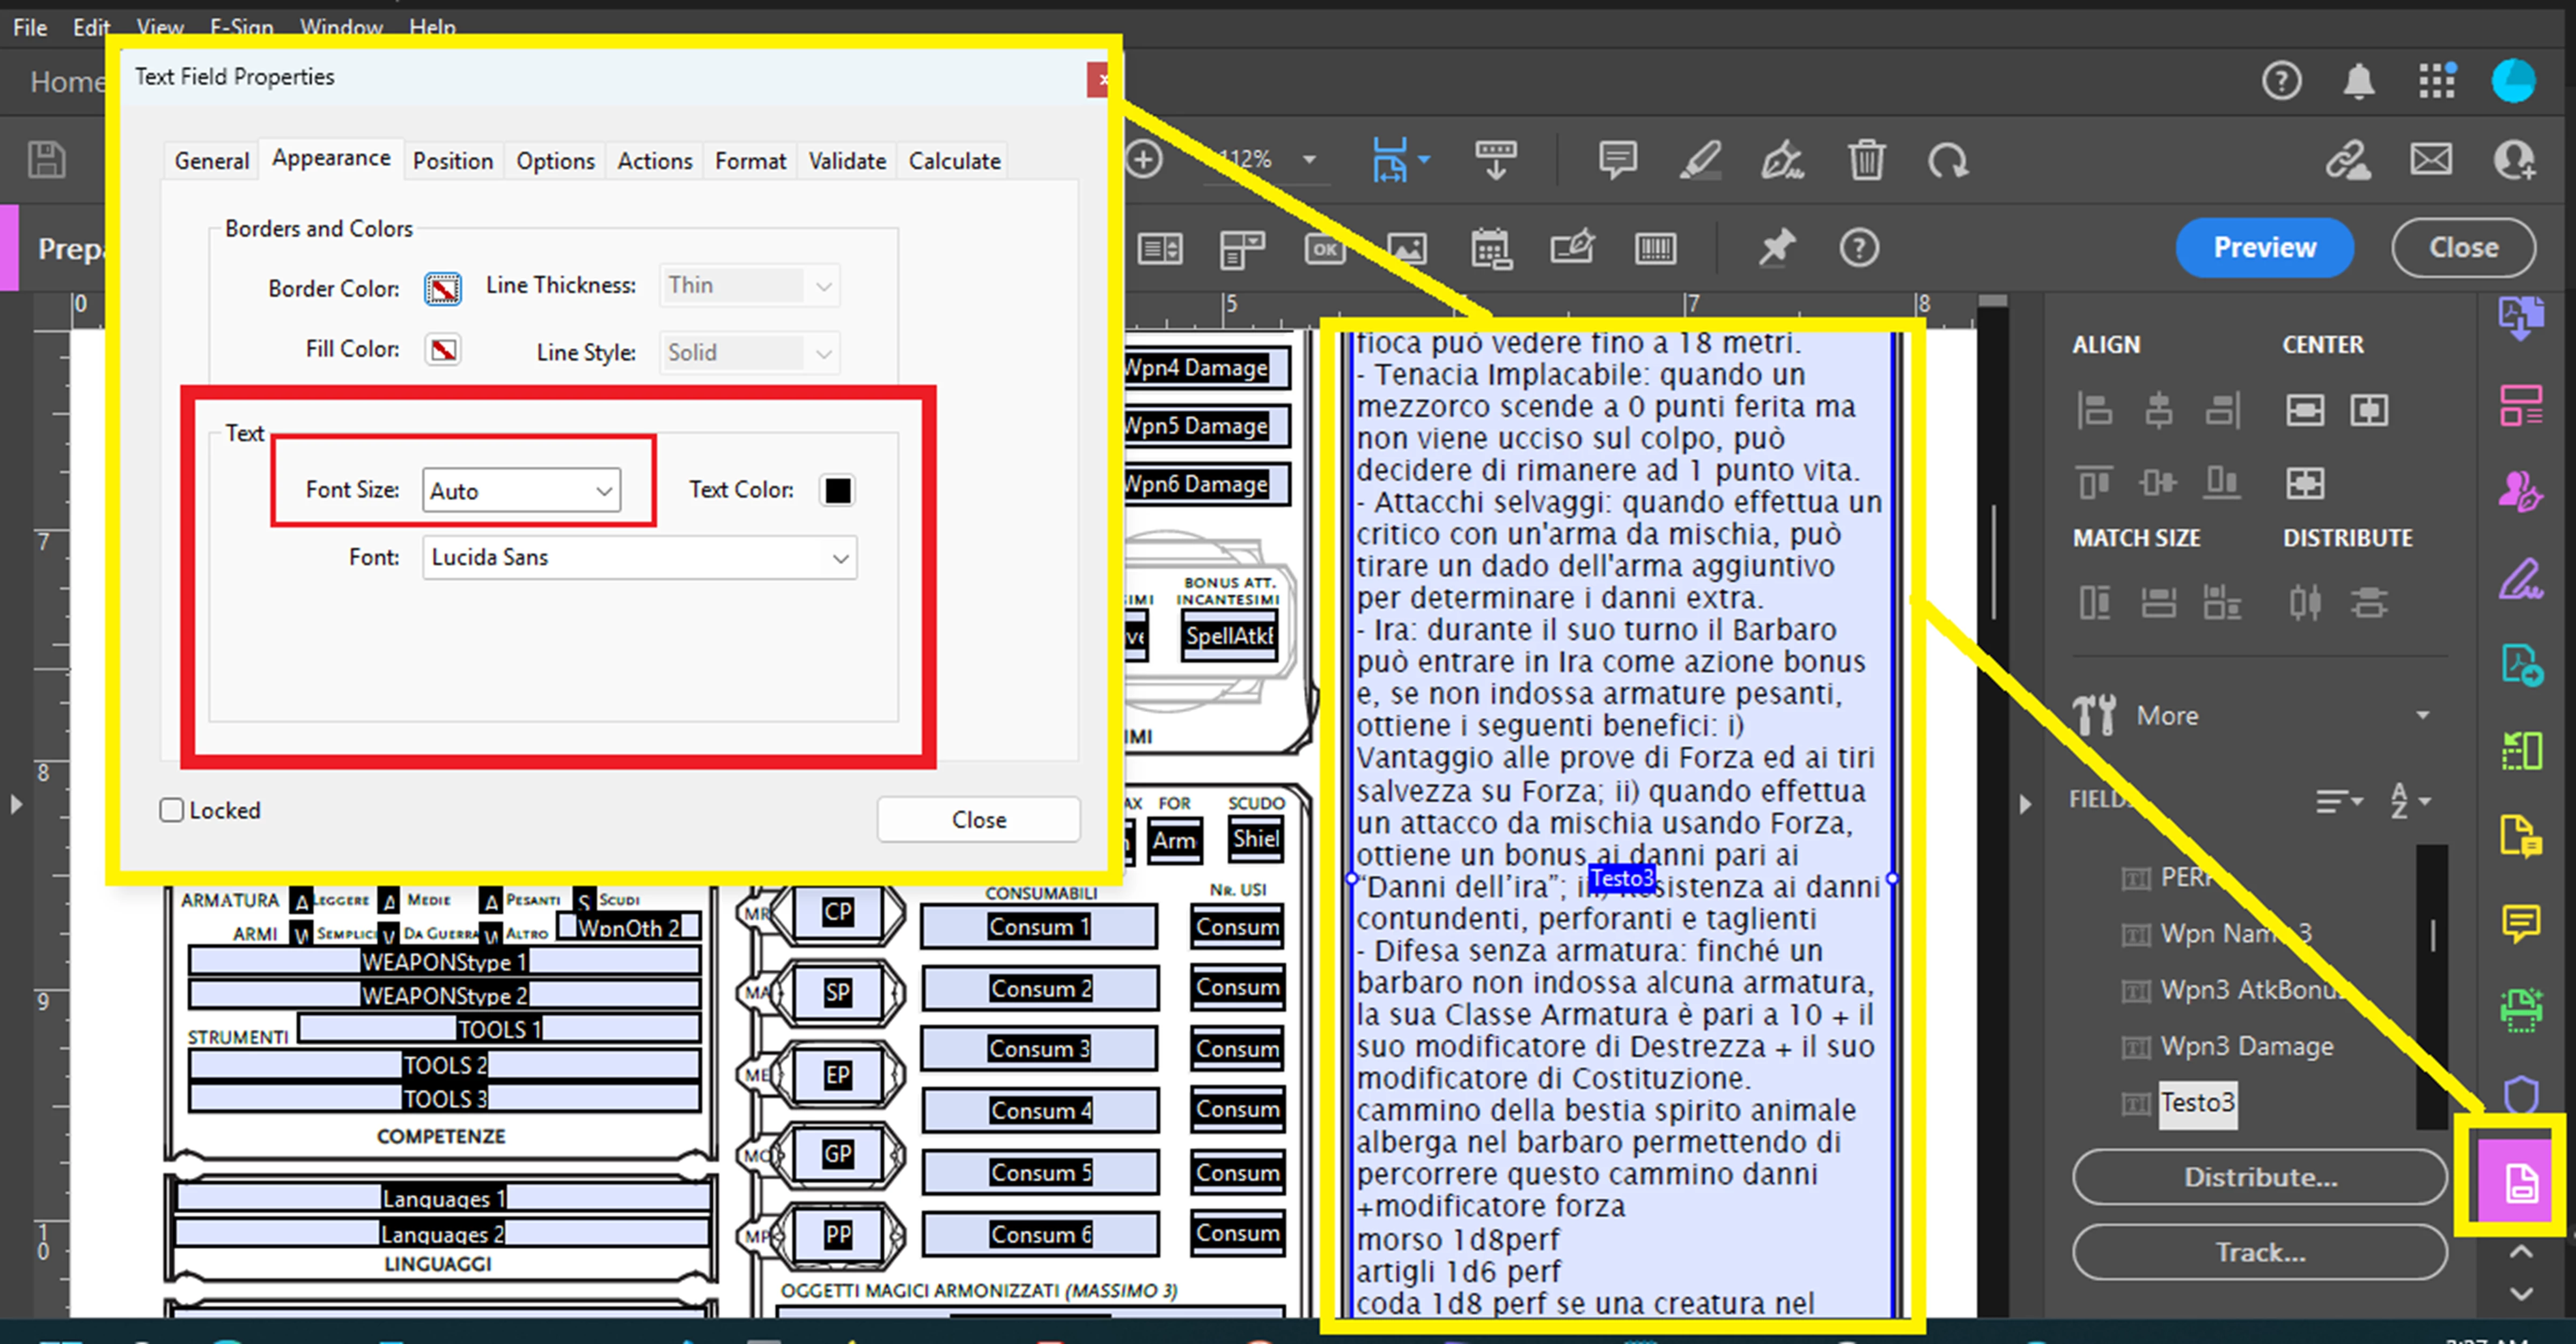Click the notifications bell icon
This screenshot has height=1344, width=2576.
(x=2358, y=81)
